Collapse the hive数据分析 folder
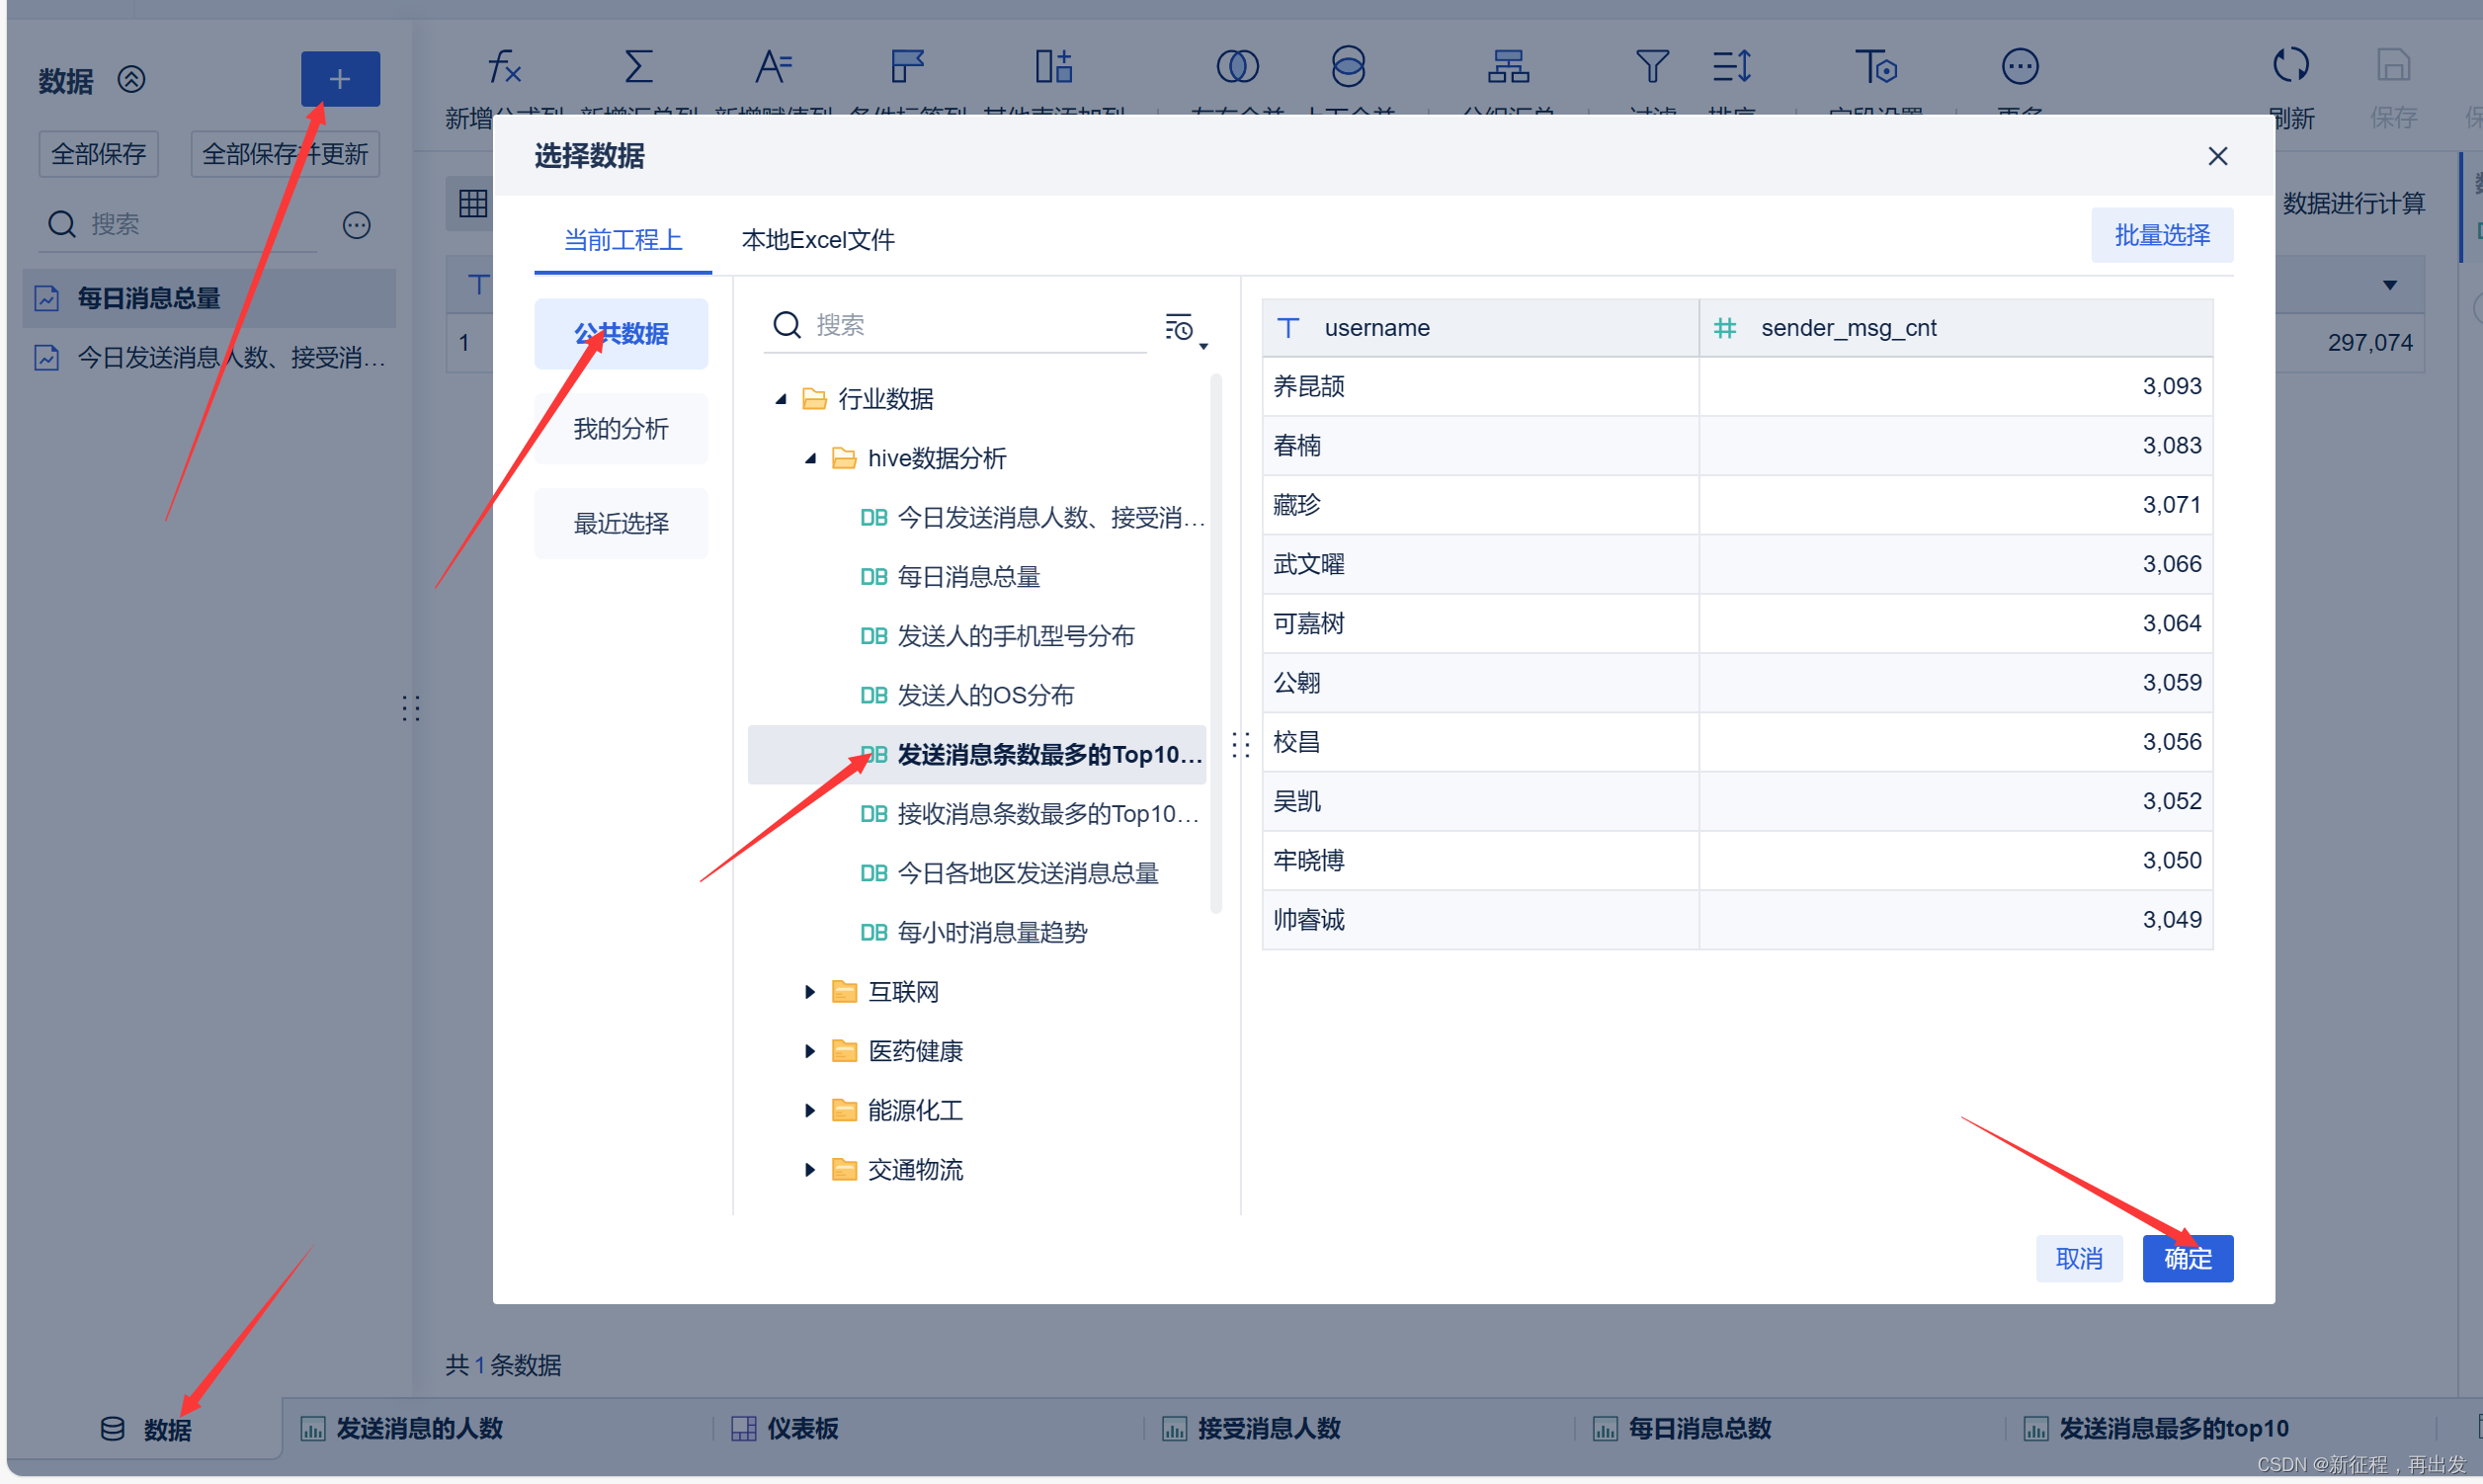The height and width of the screenshot is (1484, 2483). point(811,458)
